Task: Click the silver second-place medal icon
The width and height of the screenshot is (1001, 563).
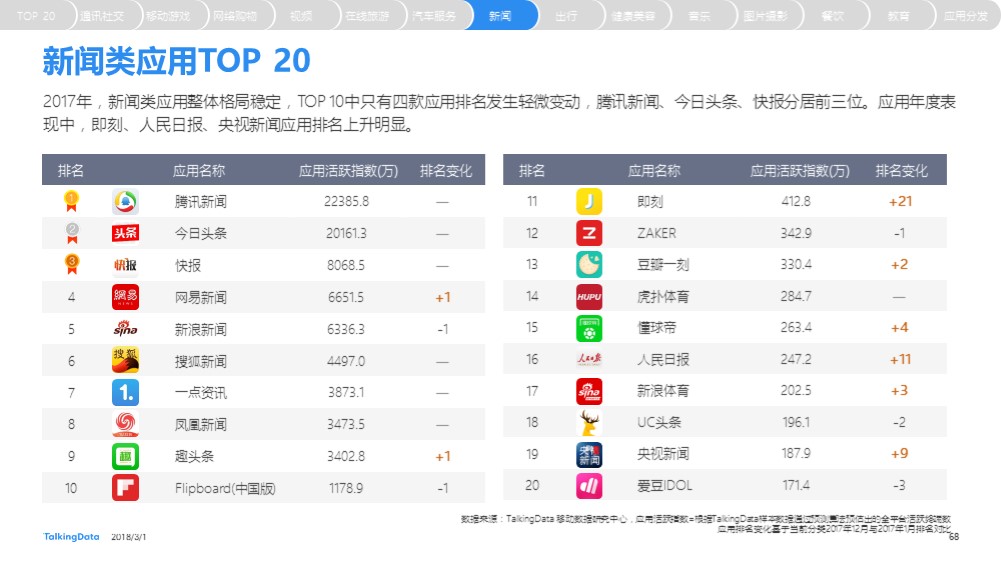Action: pos(72,233)
